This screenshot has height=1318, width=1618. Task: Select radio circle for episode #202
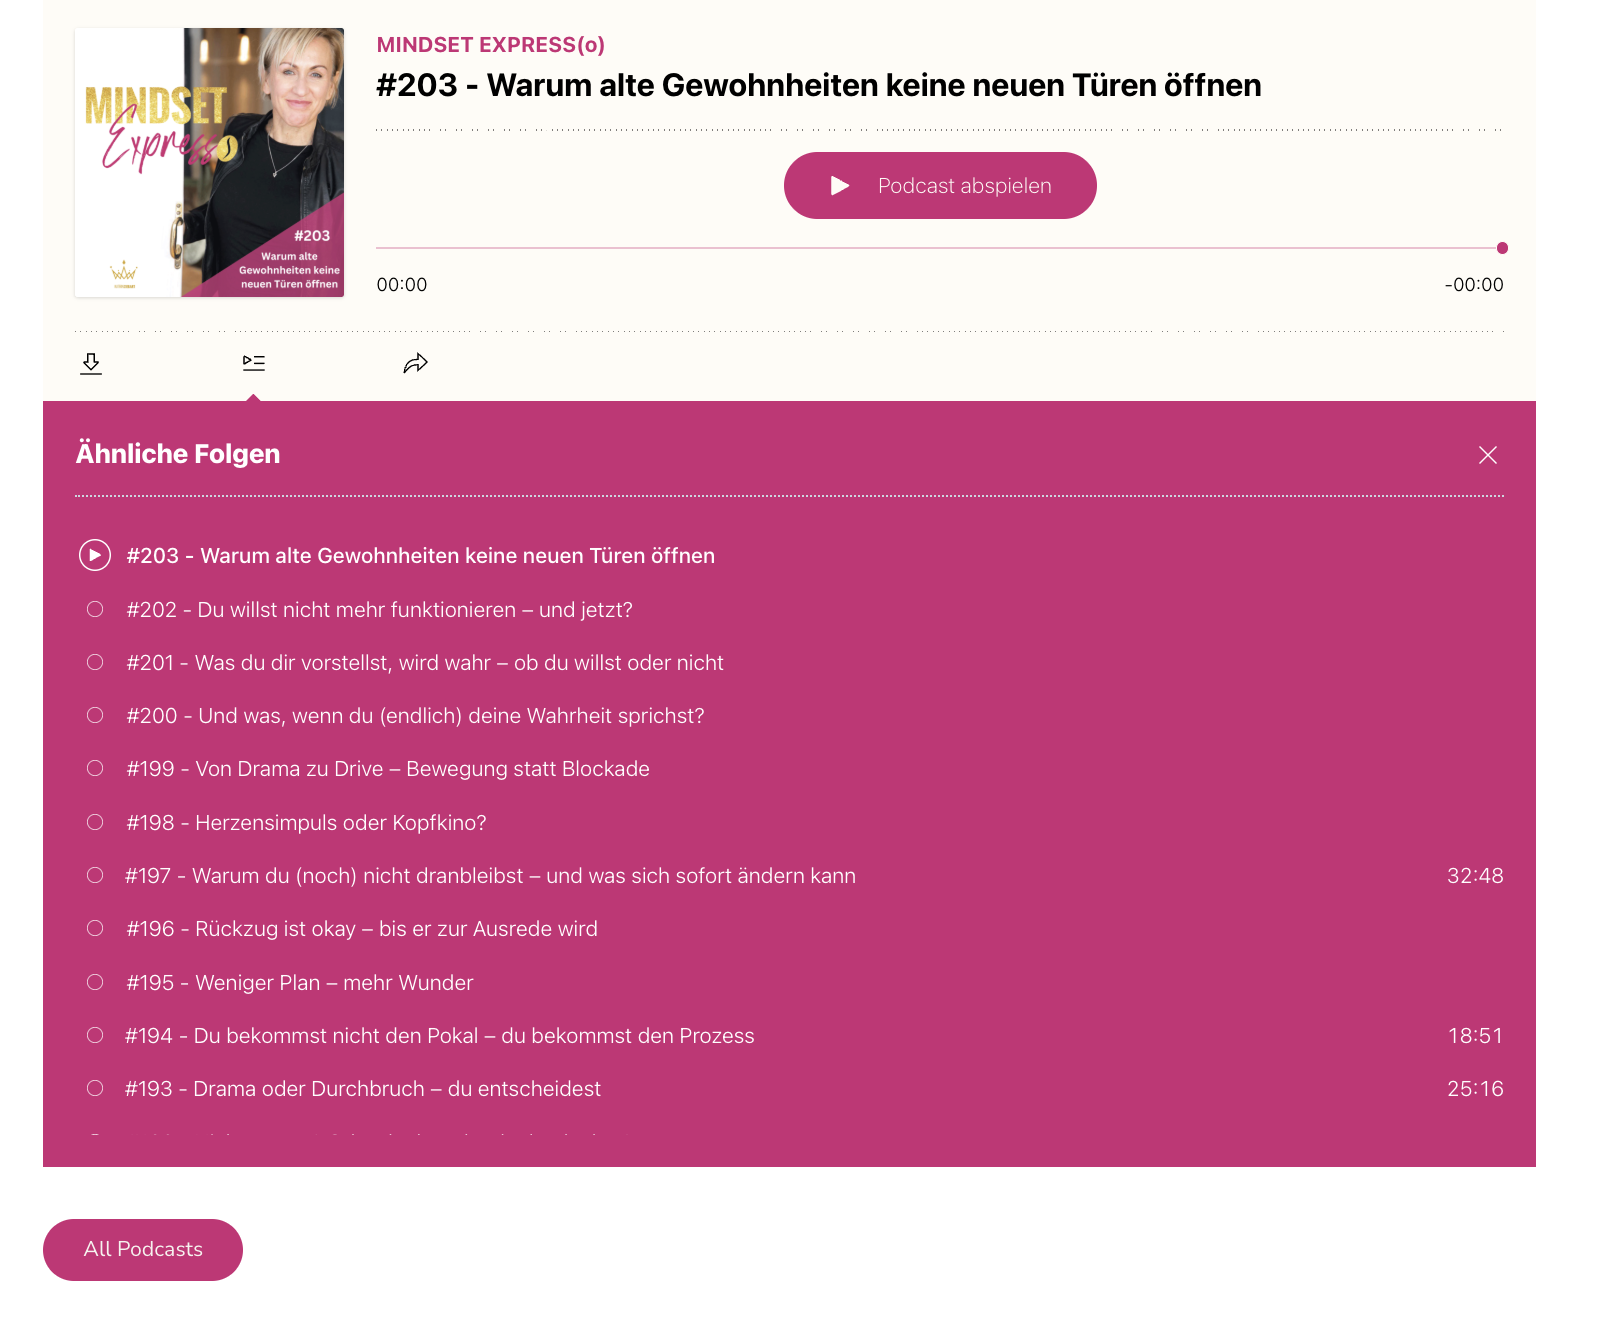pos(95,609)
